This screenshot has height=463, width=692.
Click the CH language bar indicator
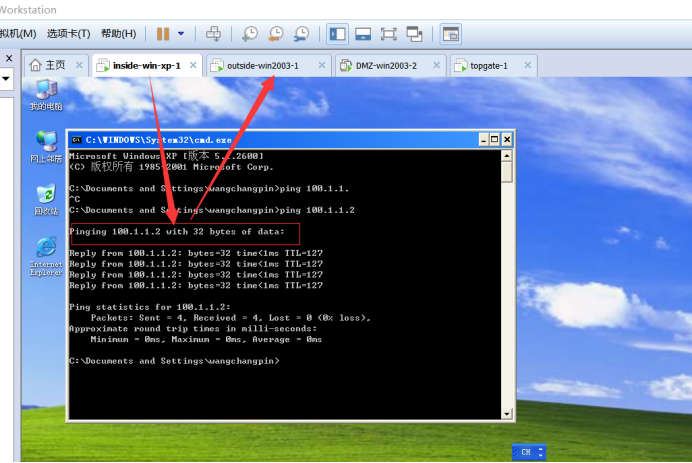click(526, 452)
